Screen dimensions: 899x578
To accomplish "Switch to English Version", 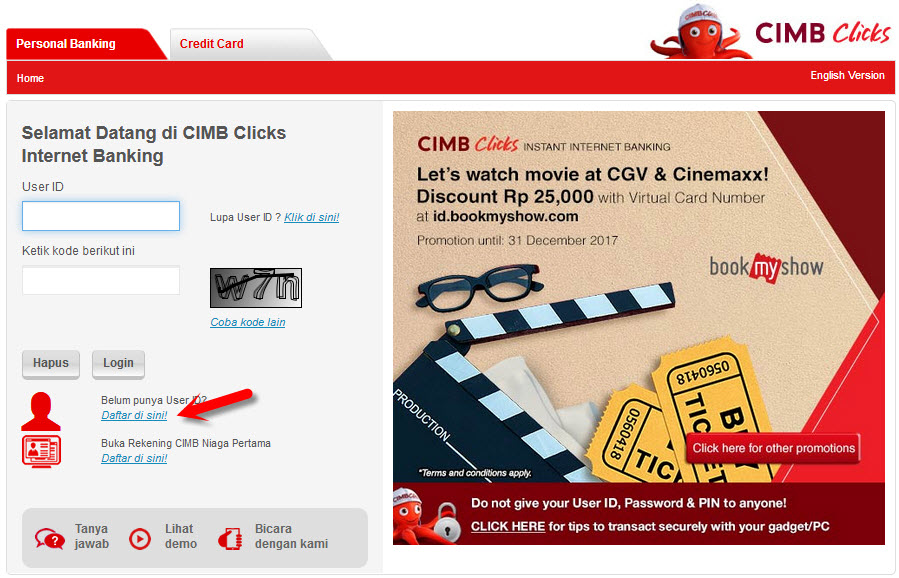I will [x=847, y=75].
